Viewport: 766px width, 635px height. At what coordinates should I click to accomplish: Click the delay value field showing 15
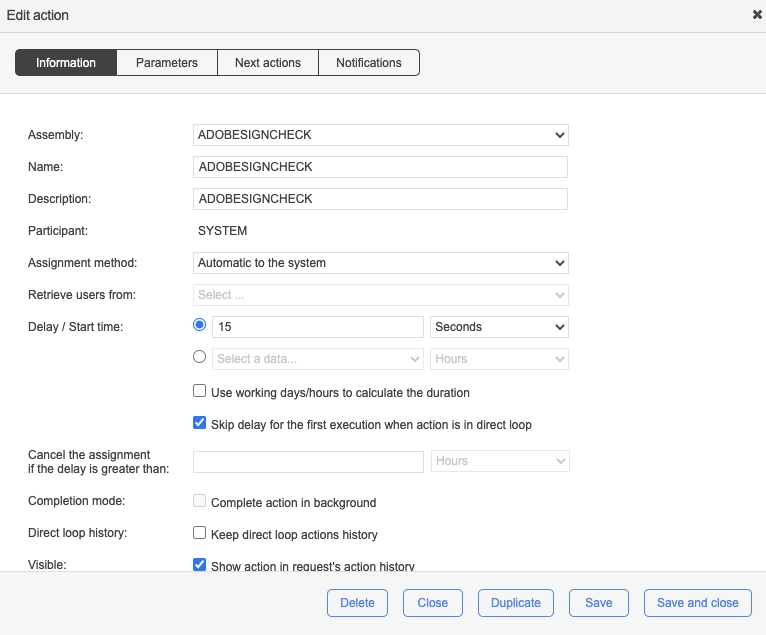(318, 327)
